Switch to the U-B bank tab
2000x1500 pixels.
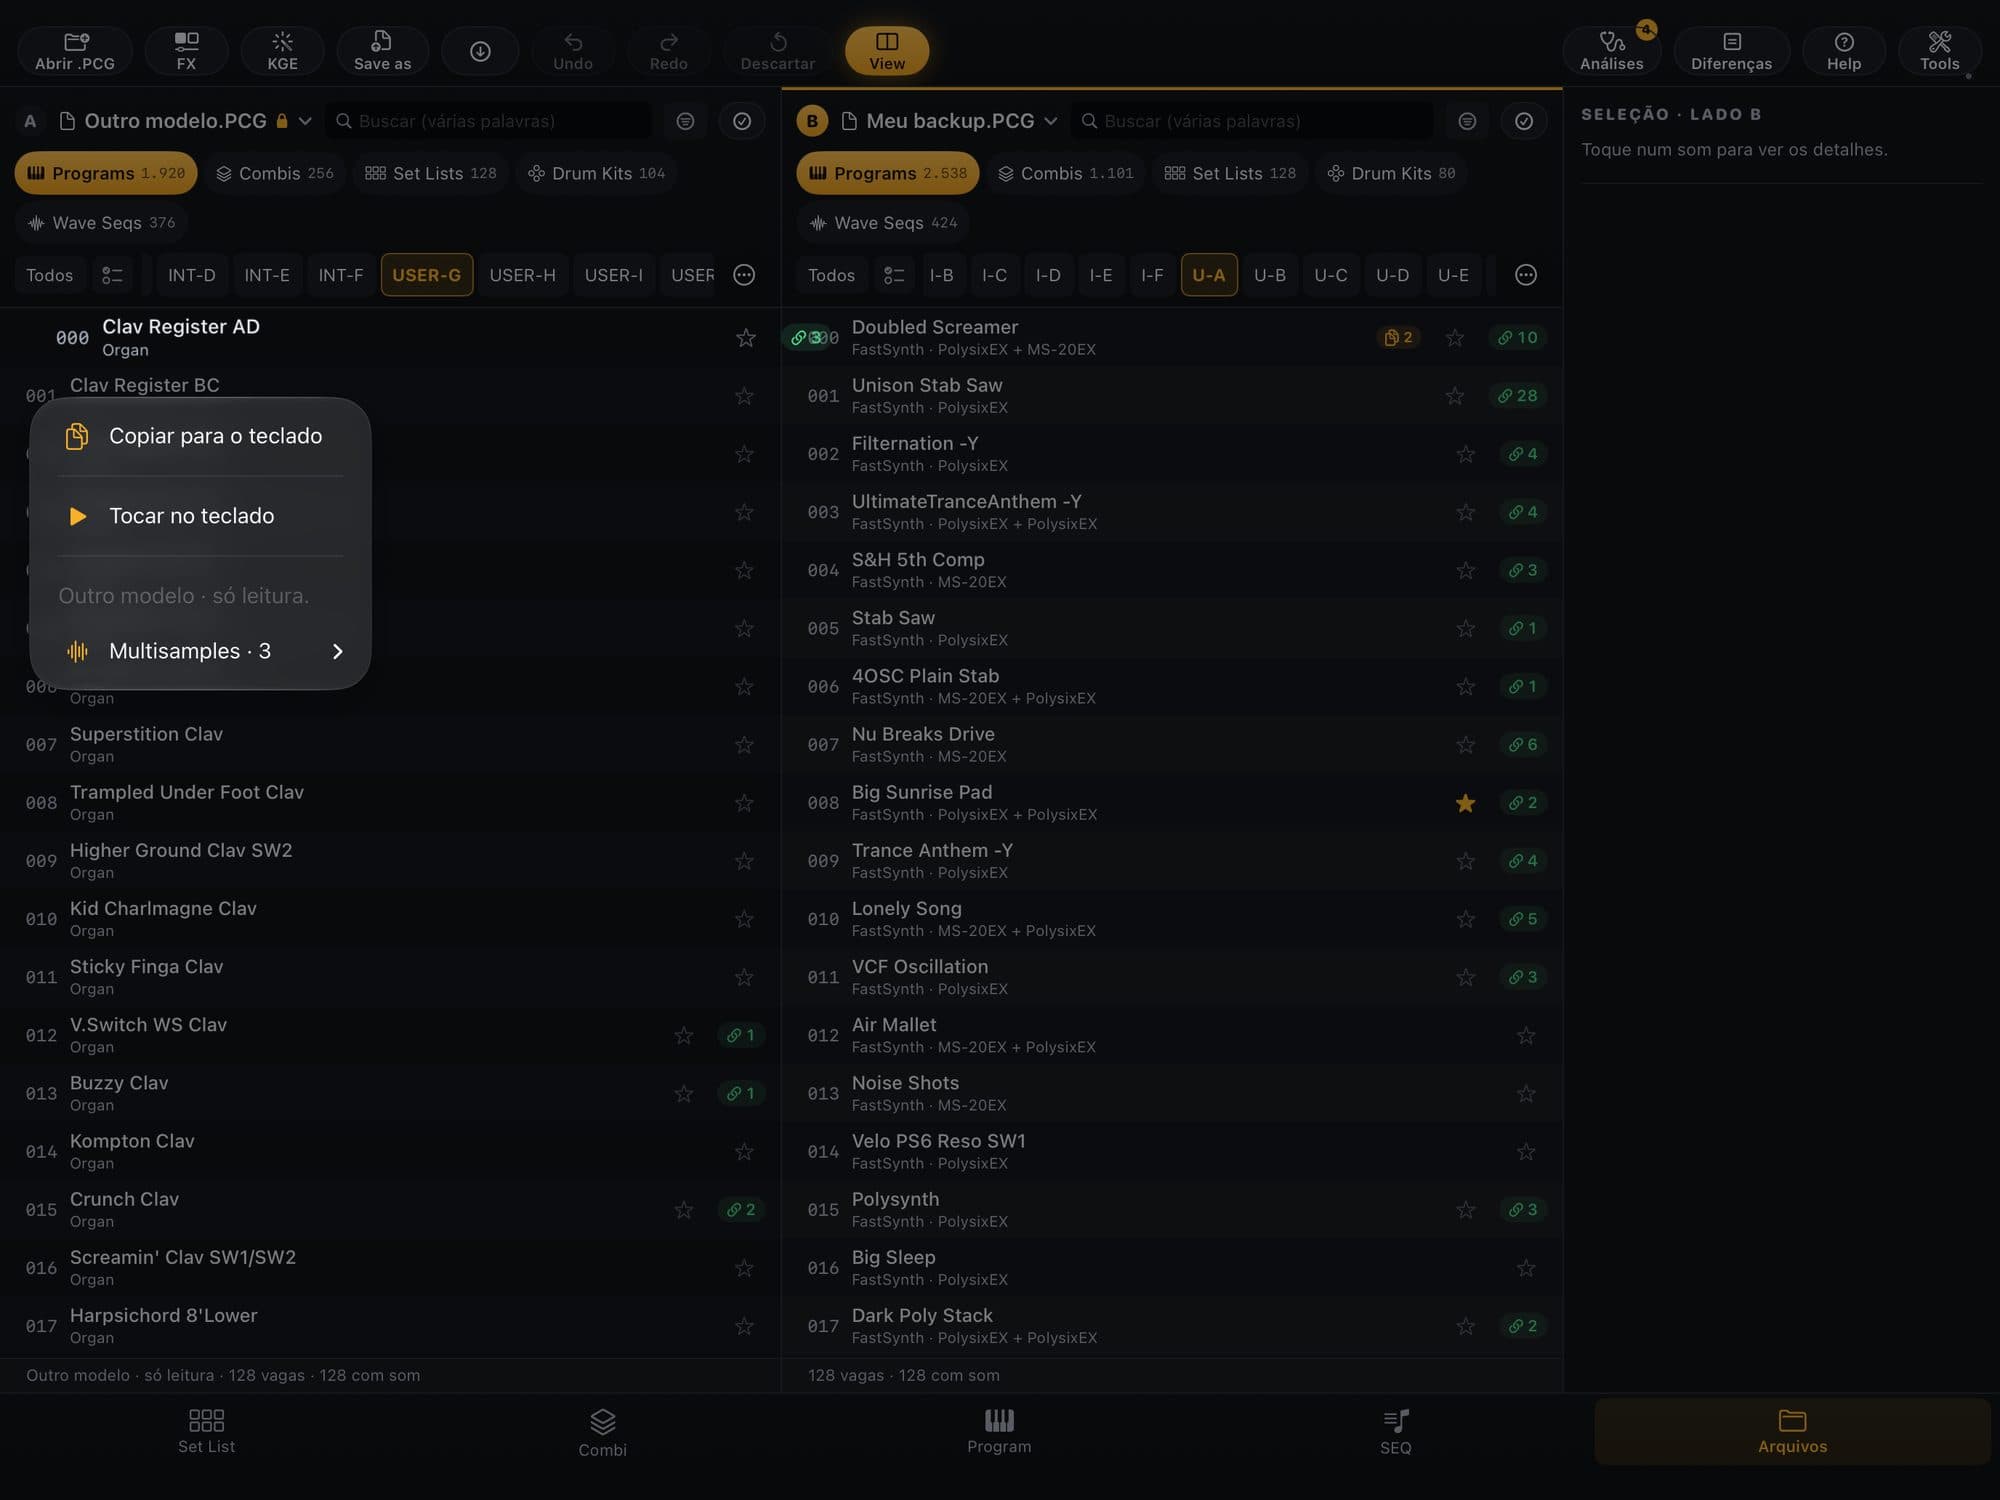pyautogui.click(x=1269, y=275)
